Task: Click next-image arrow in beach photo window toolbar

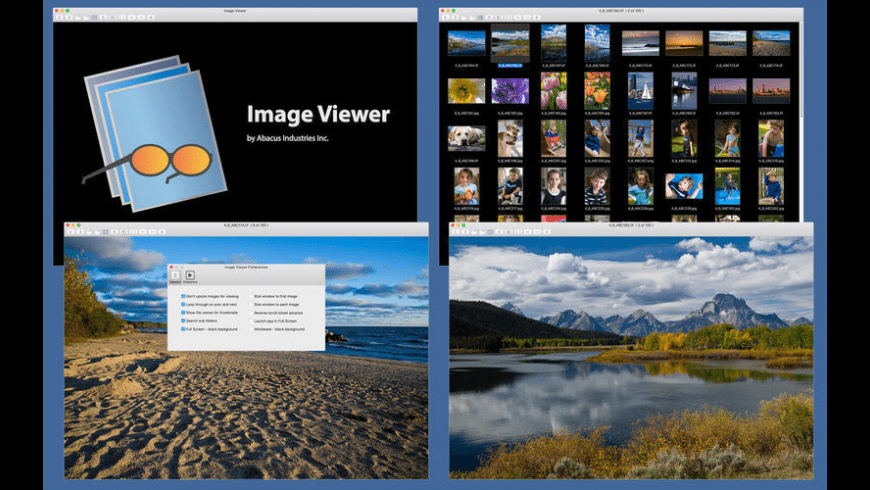Action: [x=79, y=231]
